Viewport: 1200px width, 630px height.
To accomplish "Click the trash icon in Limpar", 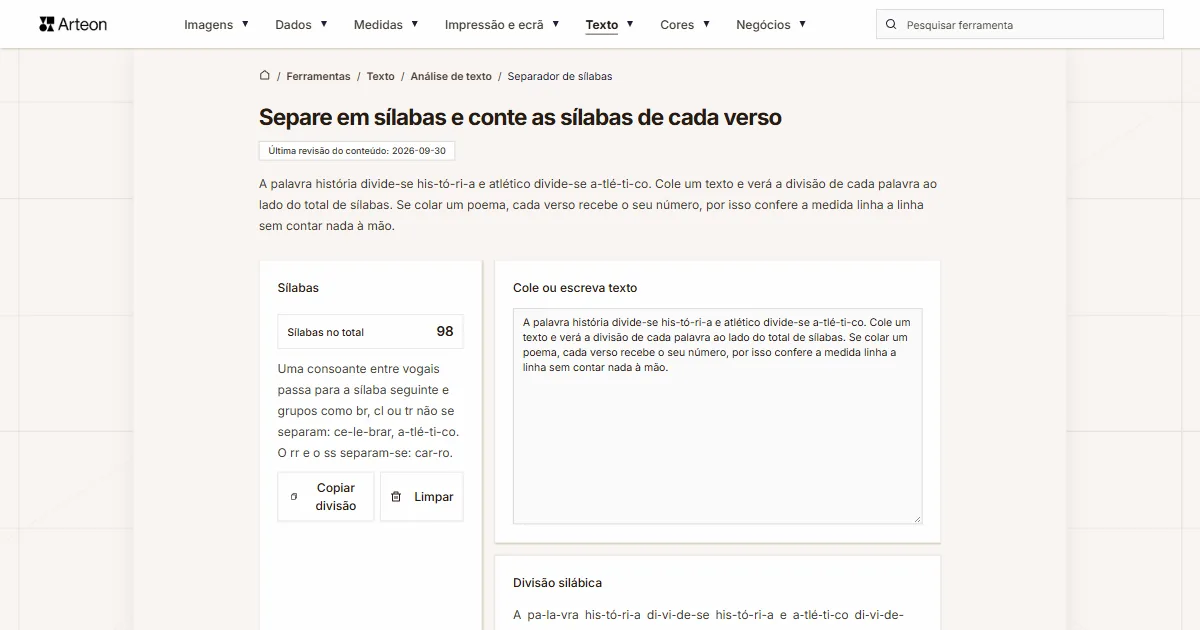I will point(396,496).
